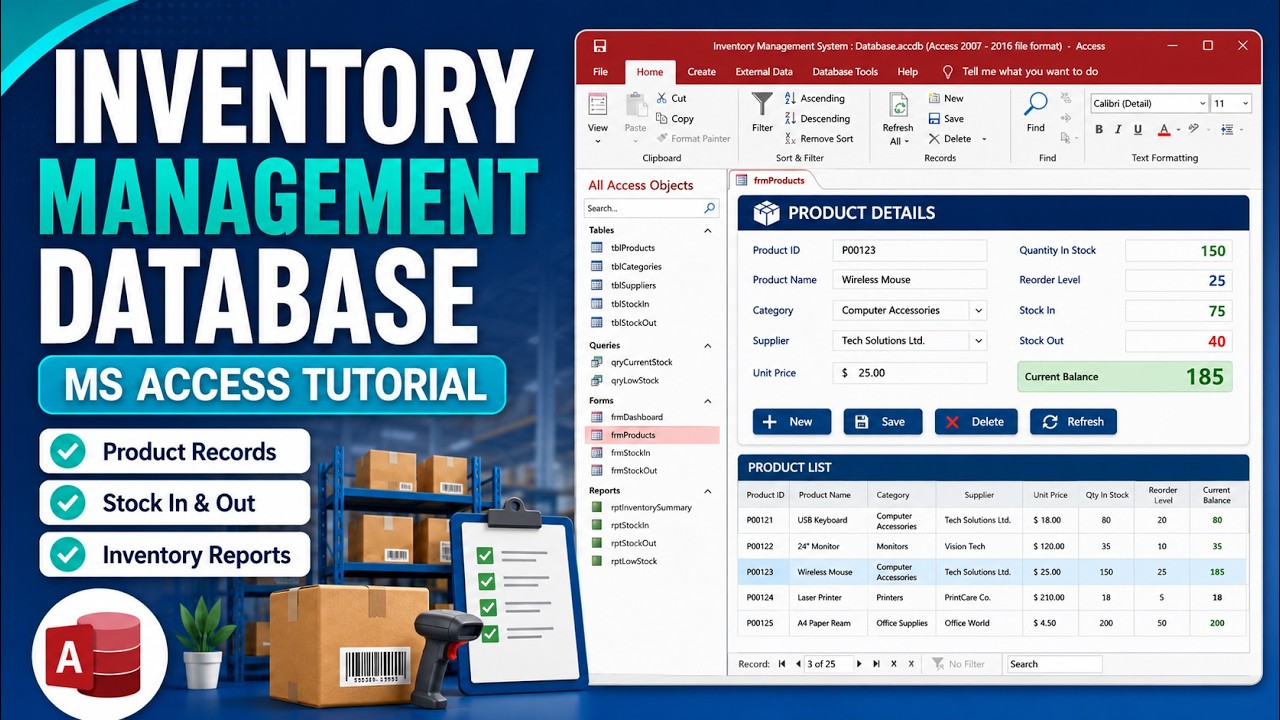Open the Category combo box dropdown arrow

click(x=978, y=311)
